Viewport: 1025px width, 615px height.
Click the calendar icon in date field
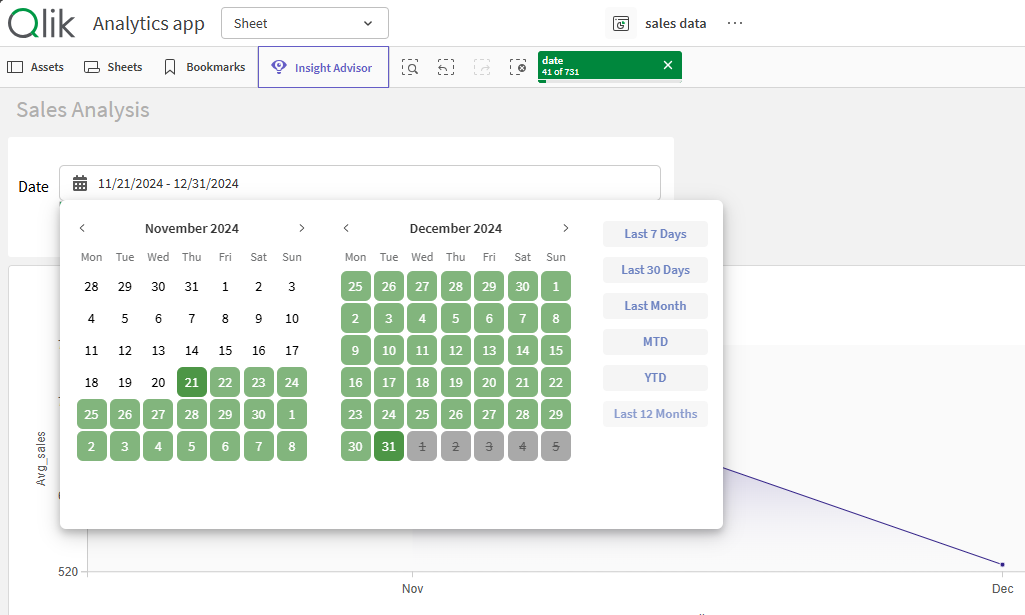tap(80, 183)
